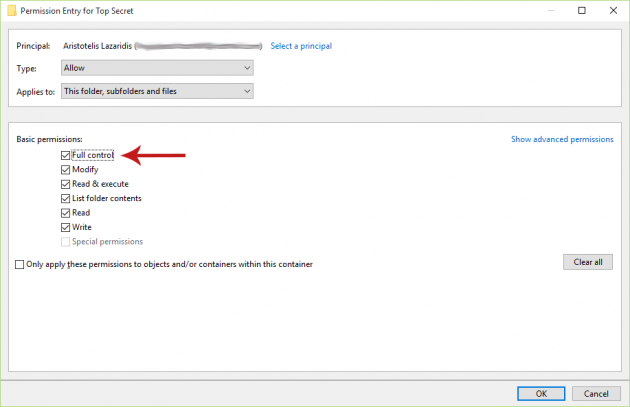Maximize the Permission Entry window

582,10
